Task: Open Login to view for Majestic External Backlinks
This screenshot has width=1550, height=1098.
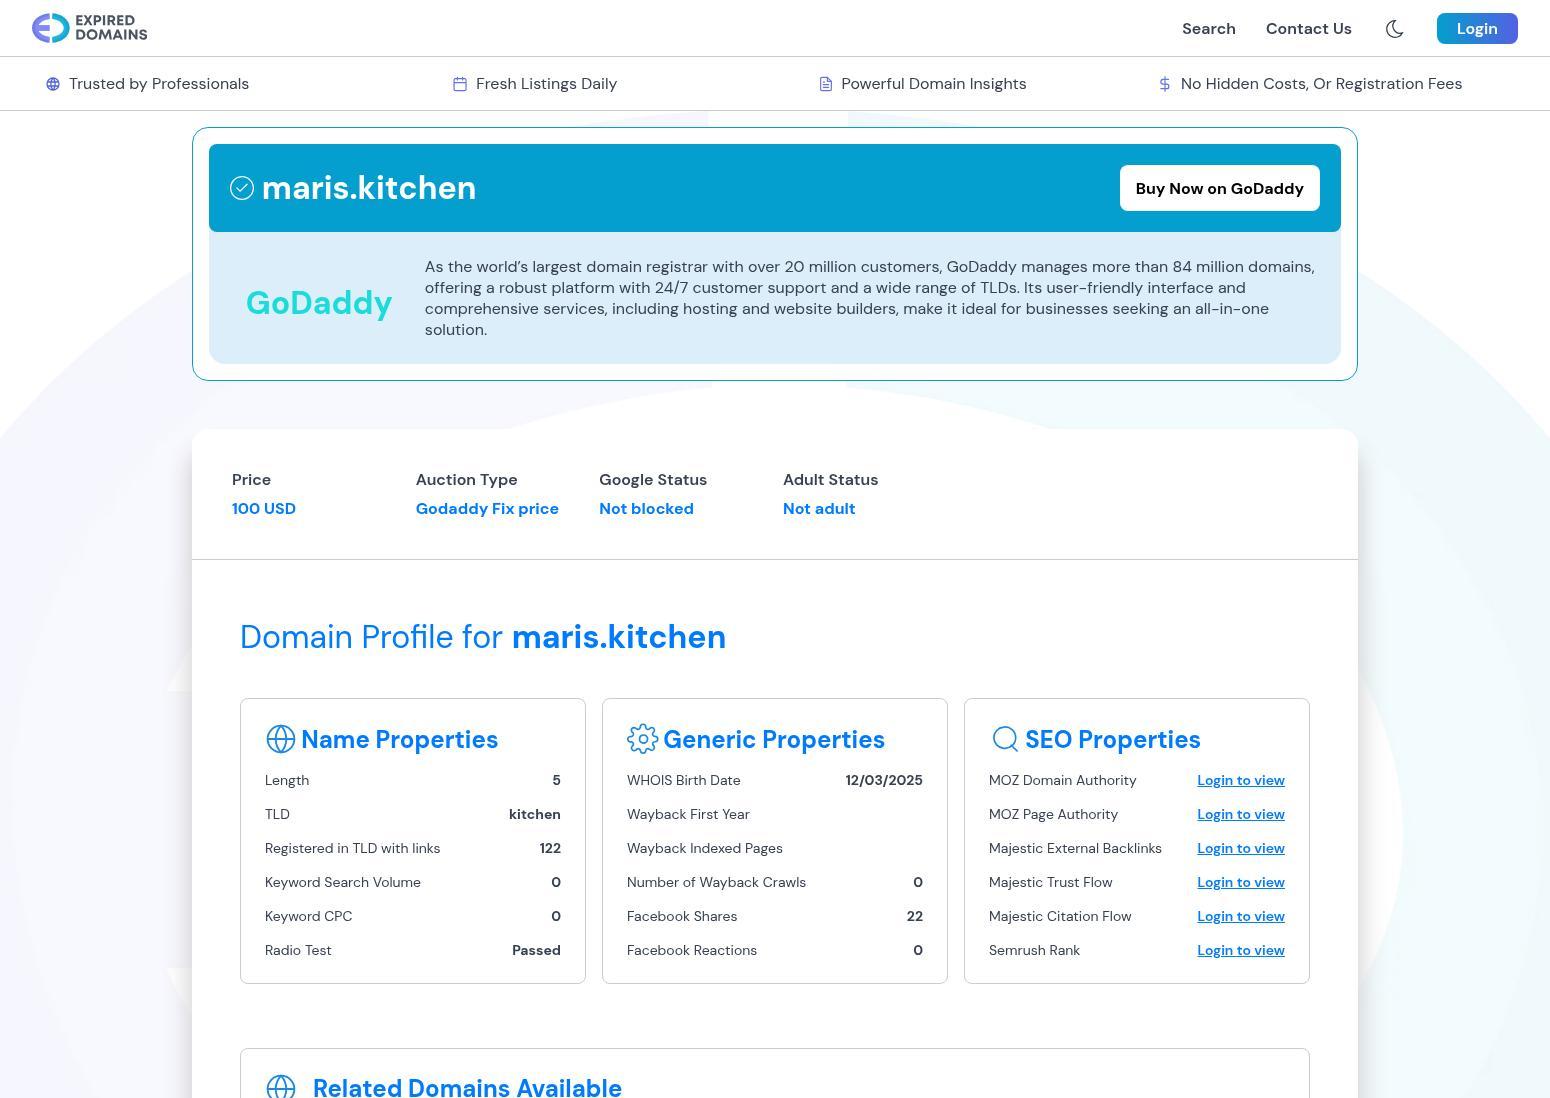Action: pyautogui.click(x=1241, y=848)
